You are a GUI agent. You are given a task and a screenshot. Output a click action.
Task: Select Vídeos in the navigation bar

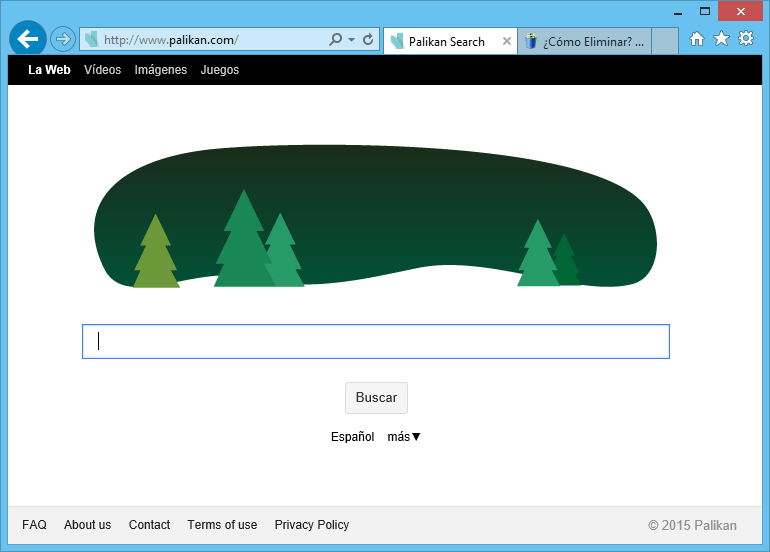point(102,70)
